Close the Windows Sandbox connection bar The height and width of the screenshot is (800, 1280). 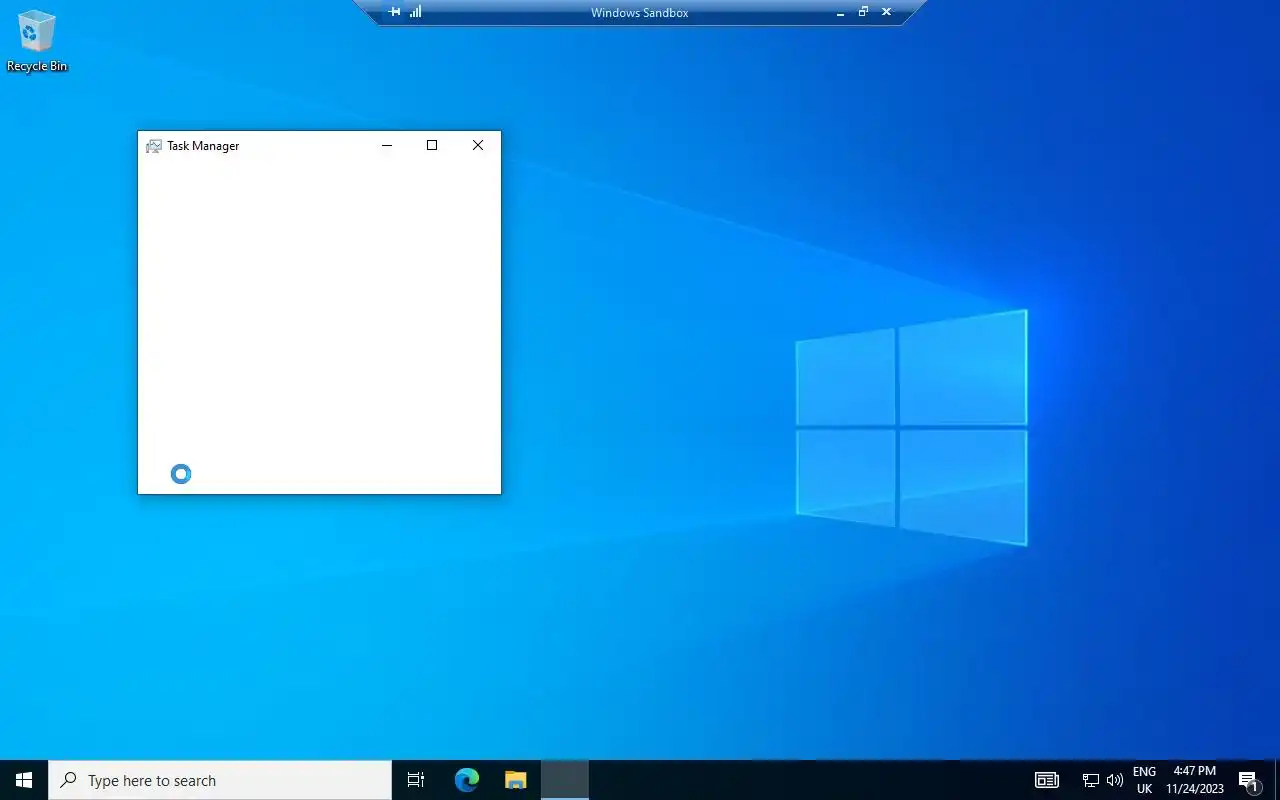pyautogui.click(x=886, y=12)
